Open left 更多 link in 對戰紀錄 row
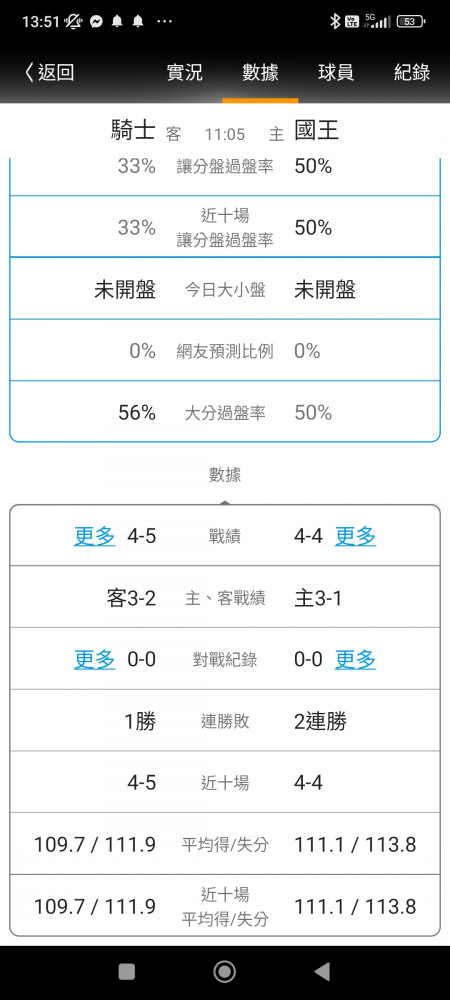Screen dimensions: 450x1000 pyautogui.click(x=94, y=659)
